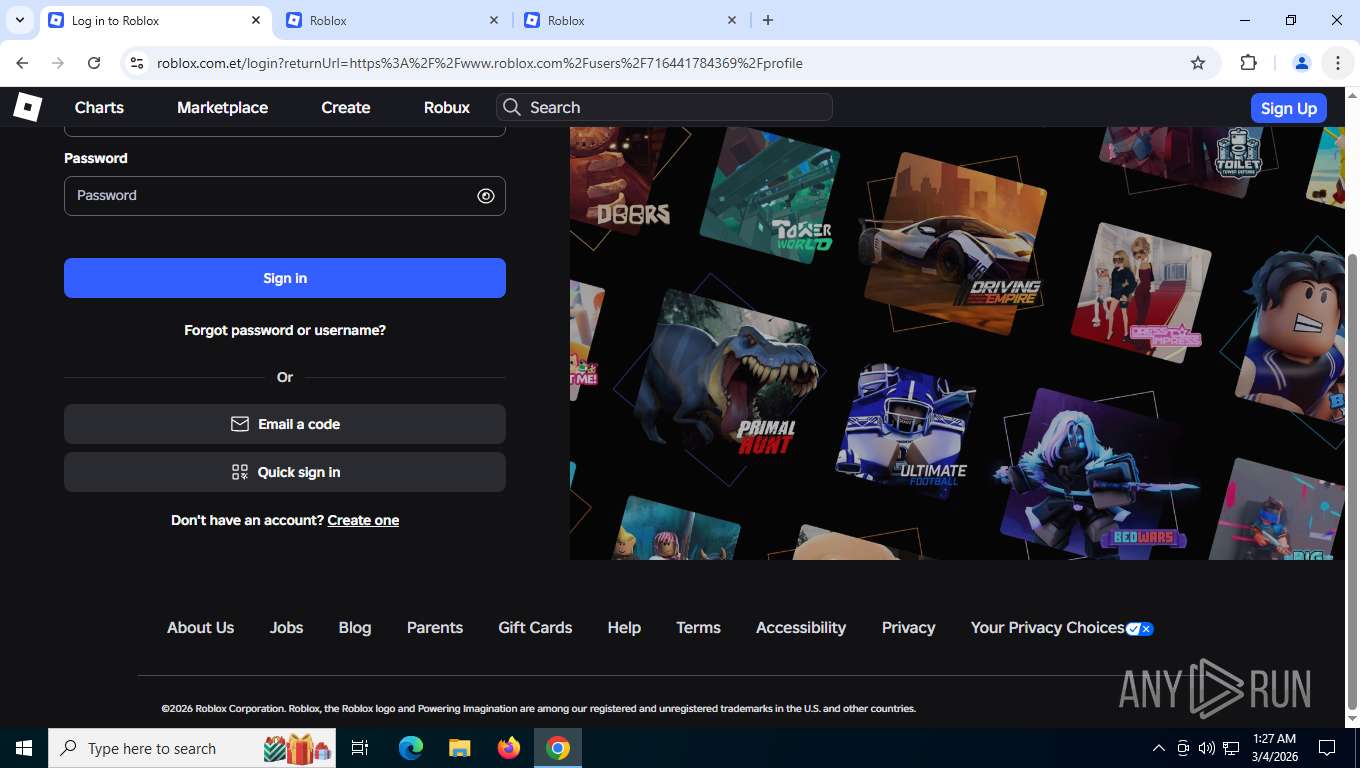The height and width of the screenshot is (768, 1360).
Task: Click the Sign Up button
Action: click(x=1289, y=108)
